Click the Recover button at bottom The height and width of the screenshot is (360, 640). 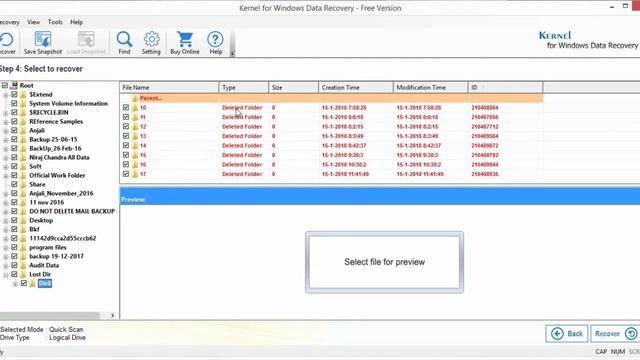616,333
